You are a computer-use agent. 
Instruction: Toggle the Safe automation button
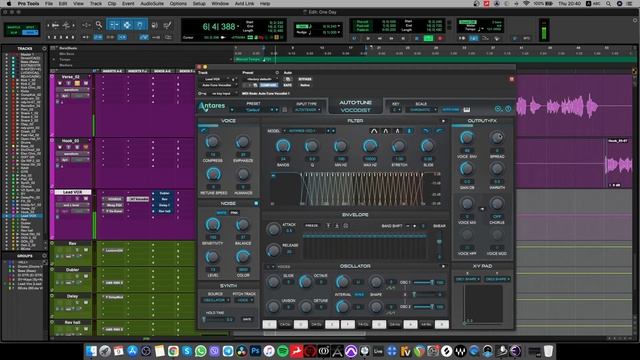tap(287, 85)
